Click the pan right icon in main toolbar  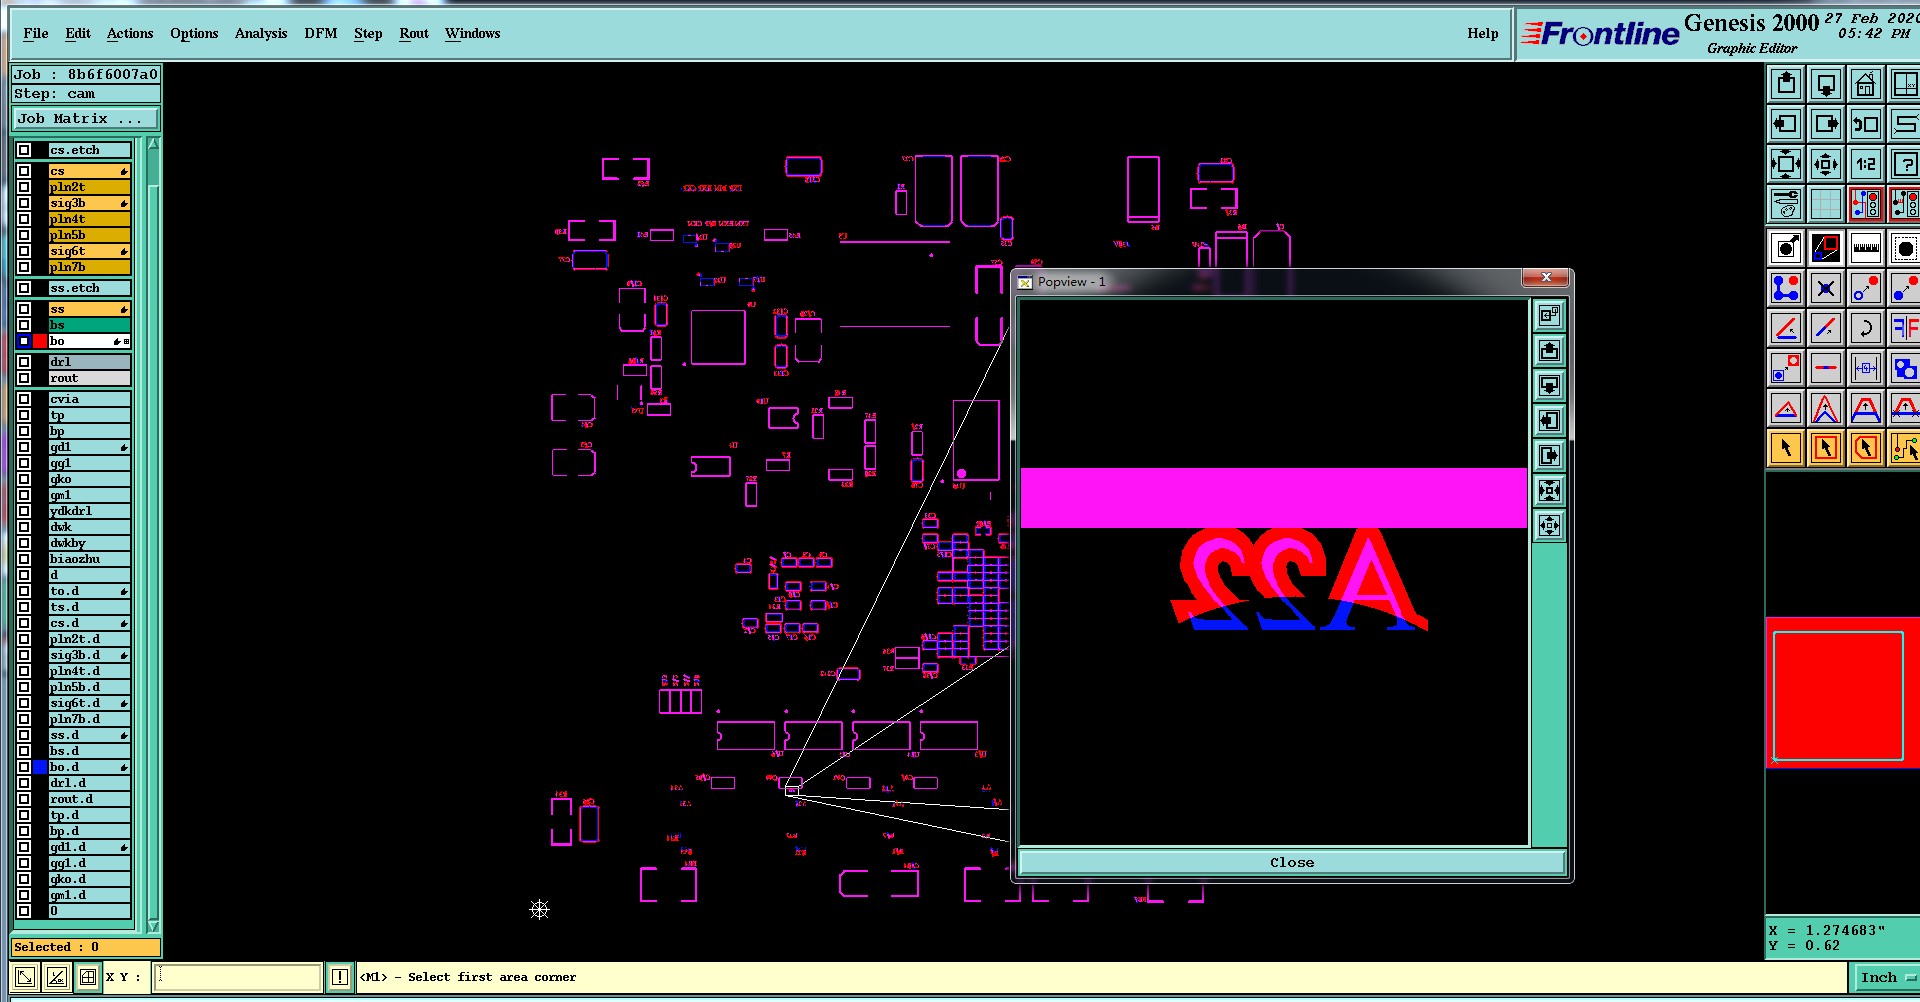pos(1826,125)
